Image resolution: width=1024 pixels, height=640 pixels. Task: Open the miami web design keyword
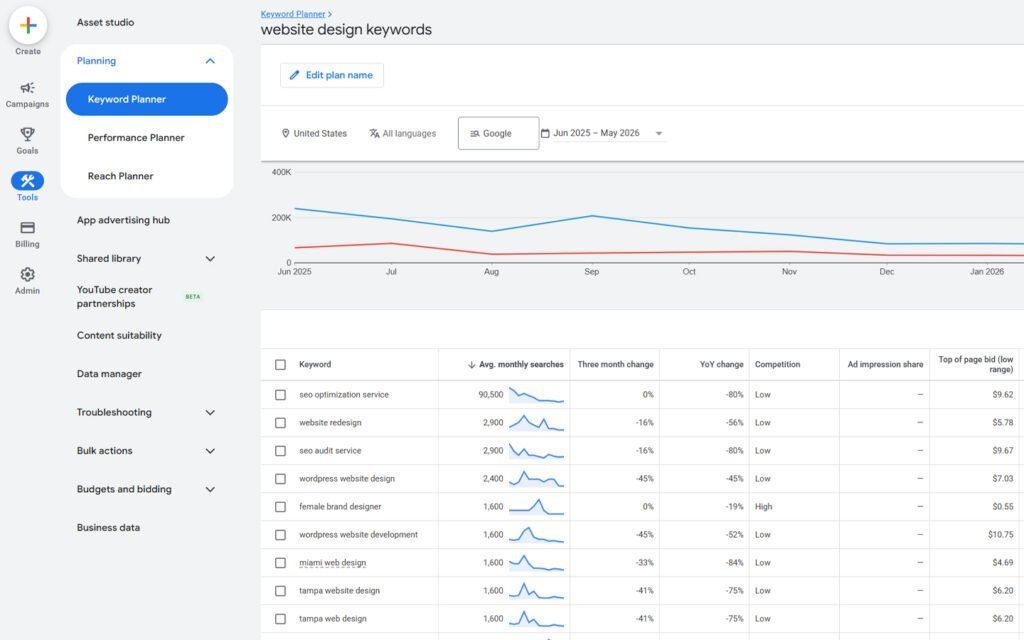point(332,562)
